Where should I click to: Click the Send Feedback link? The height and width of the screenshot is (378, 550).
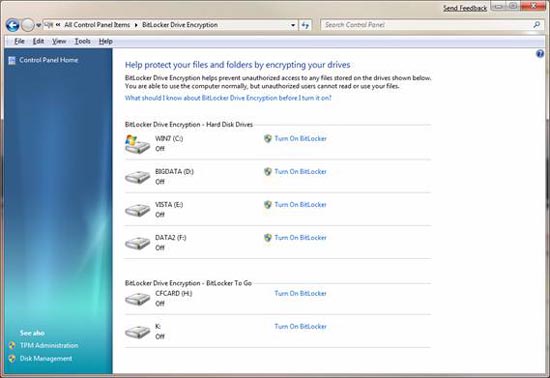coord(465,8)
